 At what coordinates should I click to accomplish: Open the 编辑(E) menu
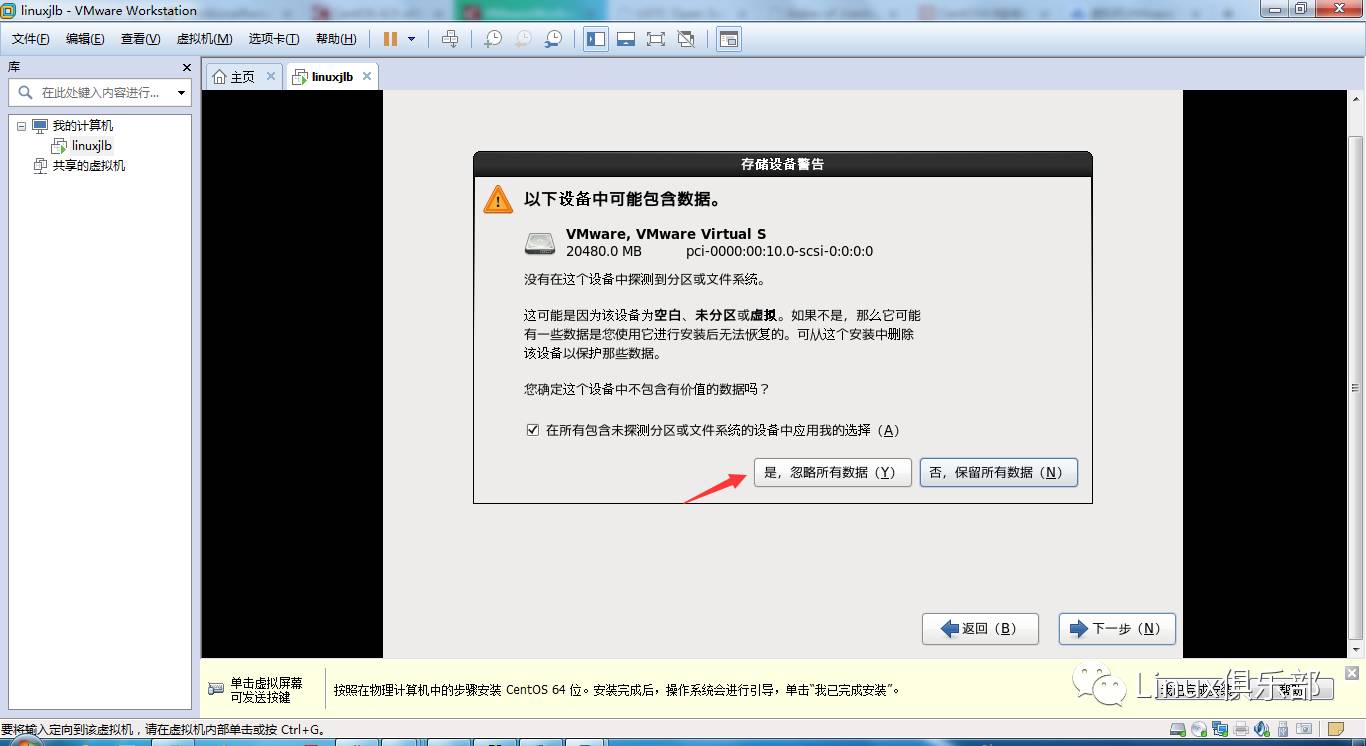pyautogui.click(x=85, y=39)
